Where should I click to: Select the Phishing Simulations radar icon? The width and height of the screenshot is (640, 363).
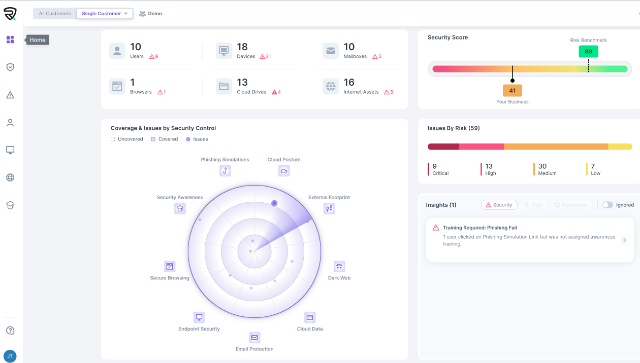click(225, 171)
